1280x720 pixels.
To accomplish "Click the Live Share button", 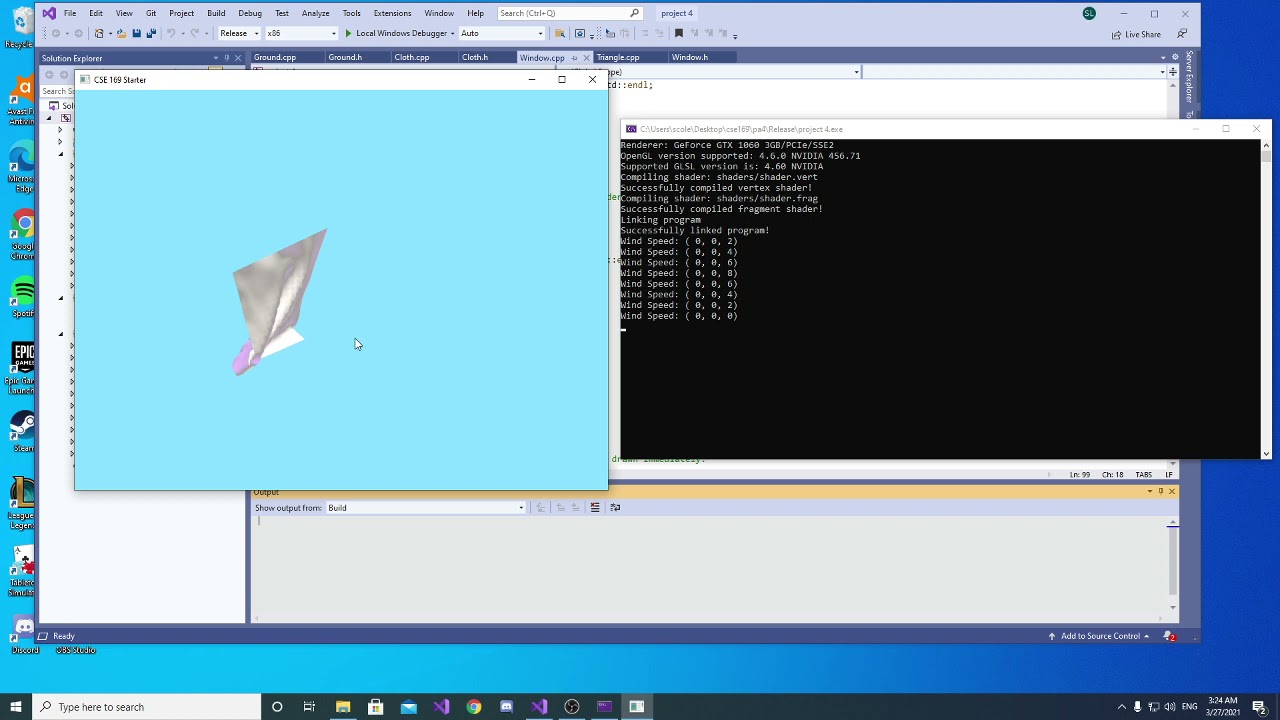I will [1136, 34].
